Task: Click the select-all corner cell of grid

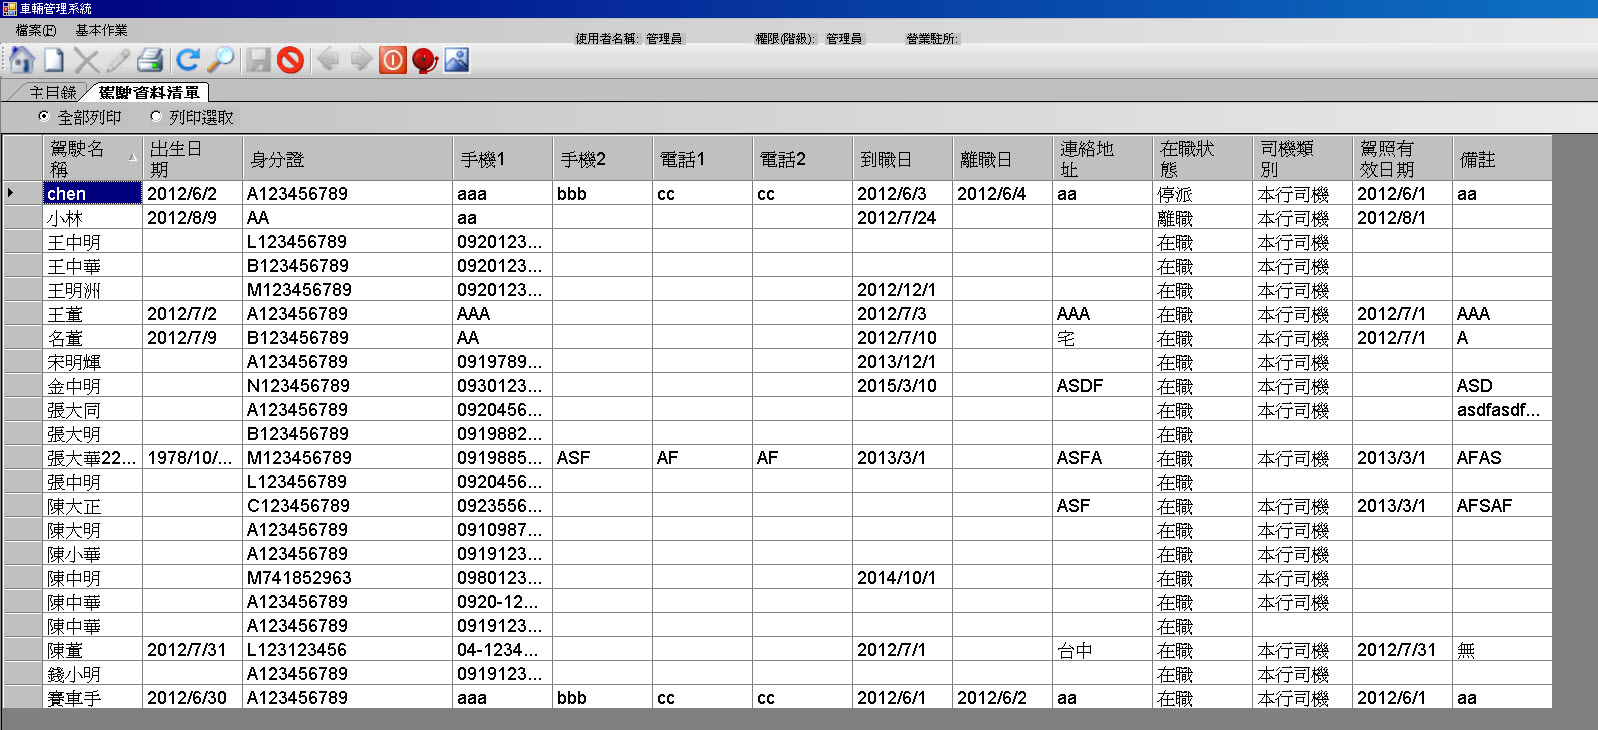Action: (22, 158)
